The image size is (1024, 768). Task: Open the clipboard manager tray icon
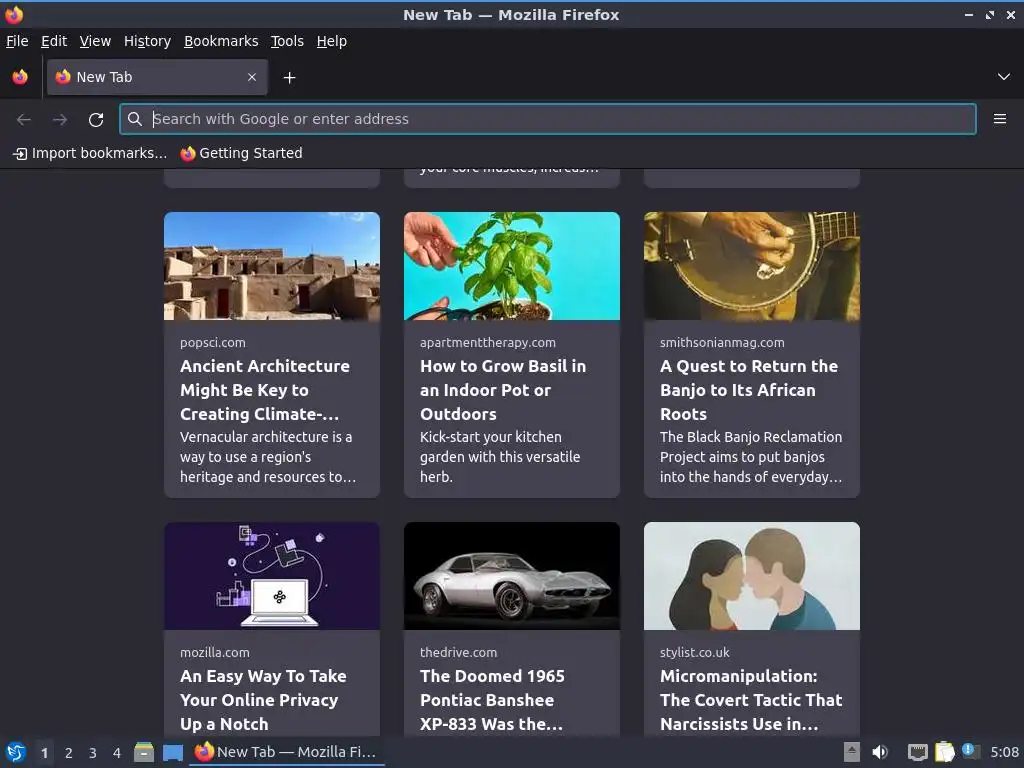pyautogui.click(x=944, y=752)
